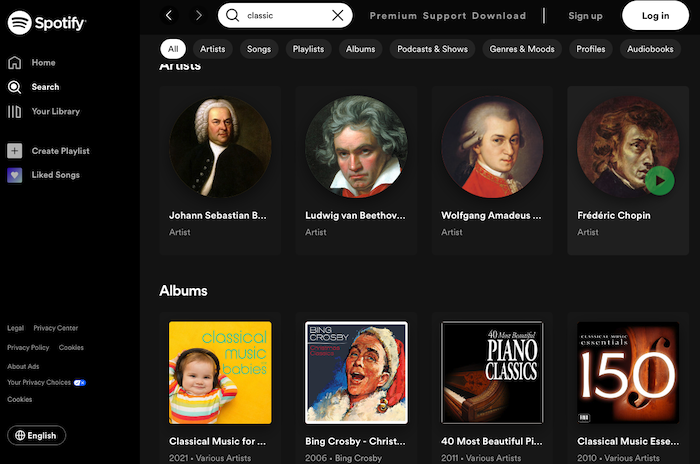700x464 pixels.
Task: Open the Premium link
Action: click(x=393, y=16)
